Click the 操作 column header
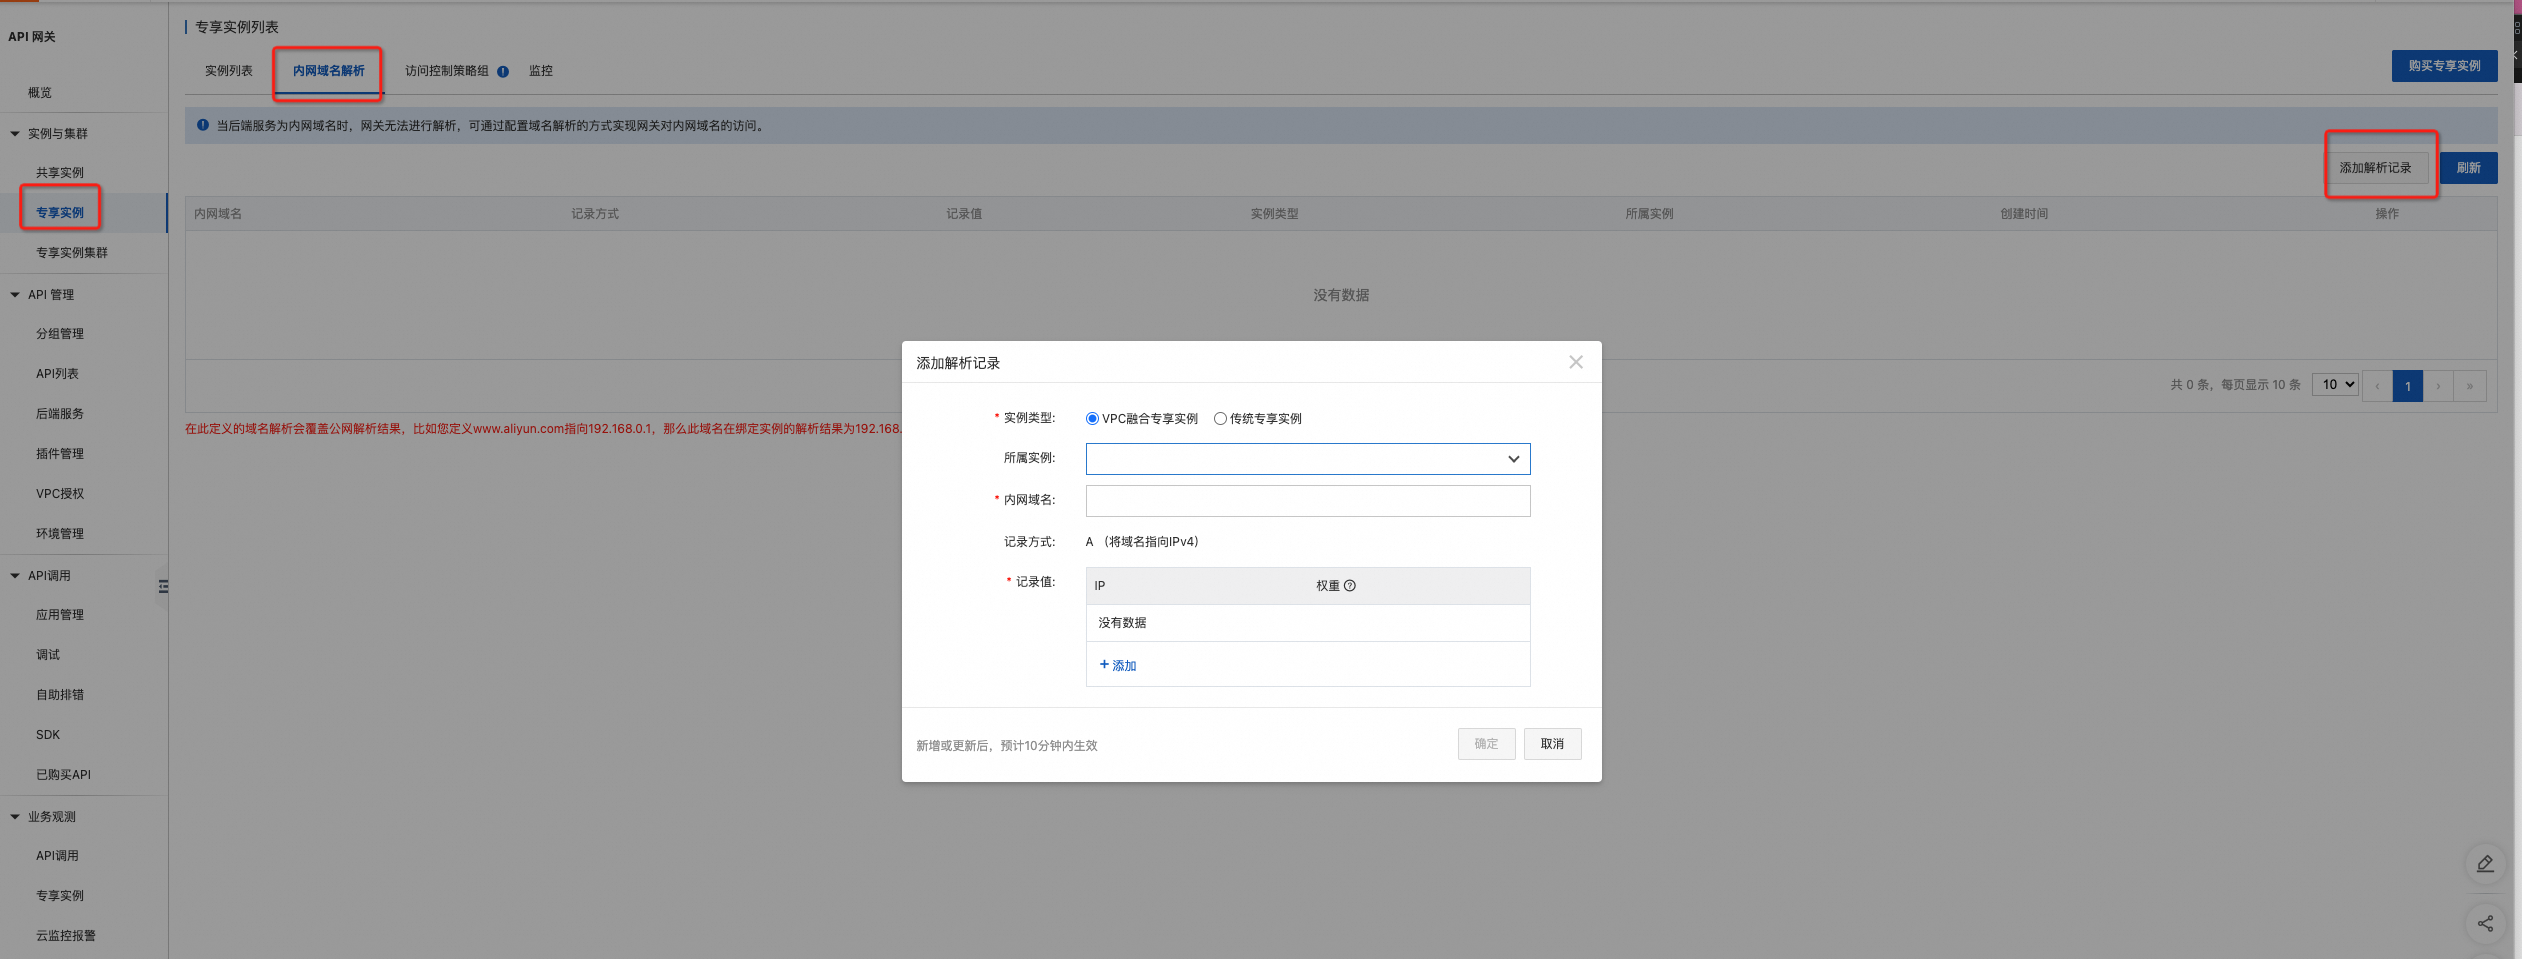The image size is (2522, 959). 2387,214
